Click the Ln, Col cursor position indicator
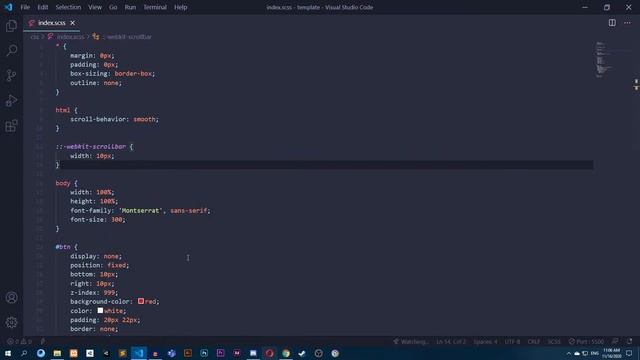 451,341
